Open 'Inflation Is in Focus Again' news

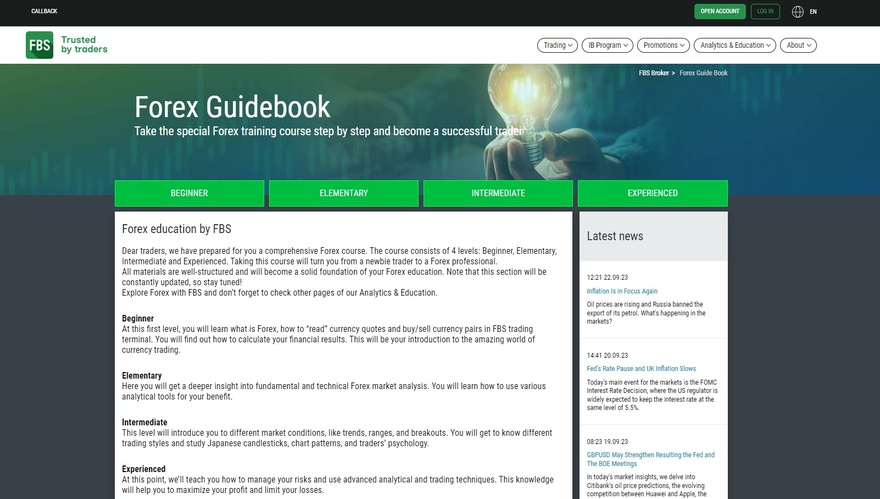pyautogui.click(x=622, y=291)
